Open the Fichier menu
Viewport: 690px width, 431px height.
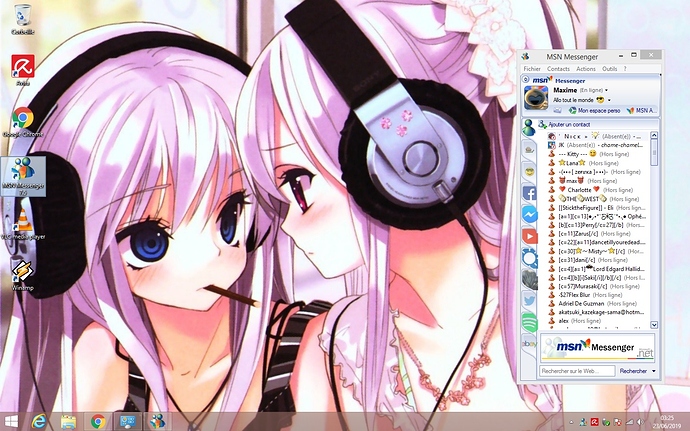click(x=532, y=69)
